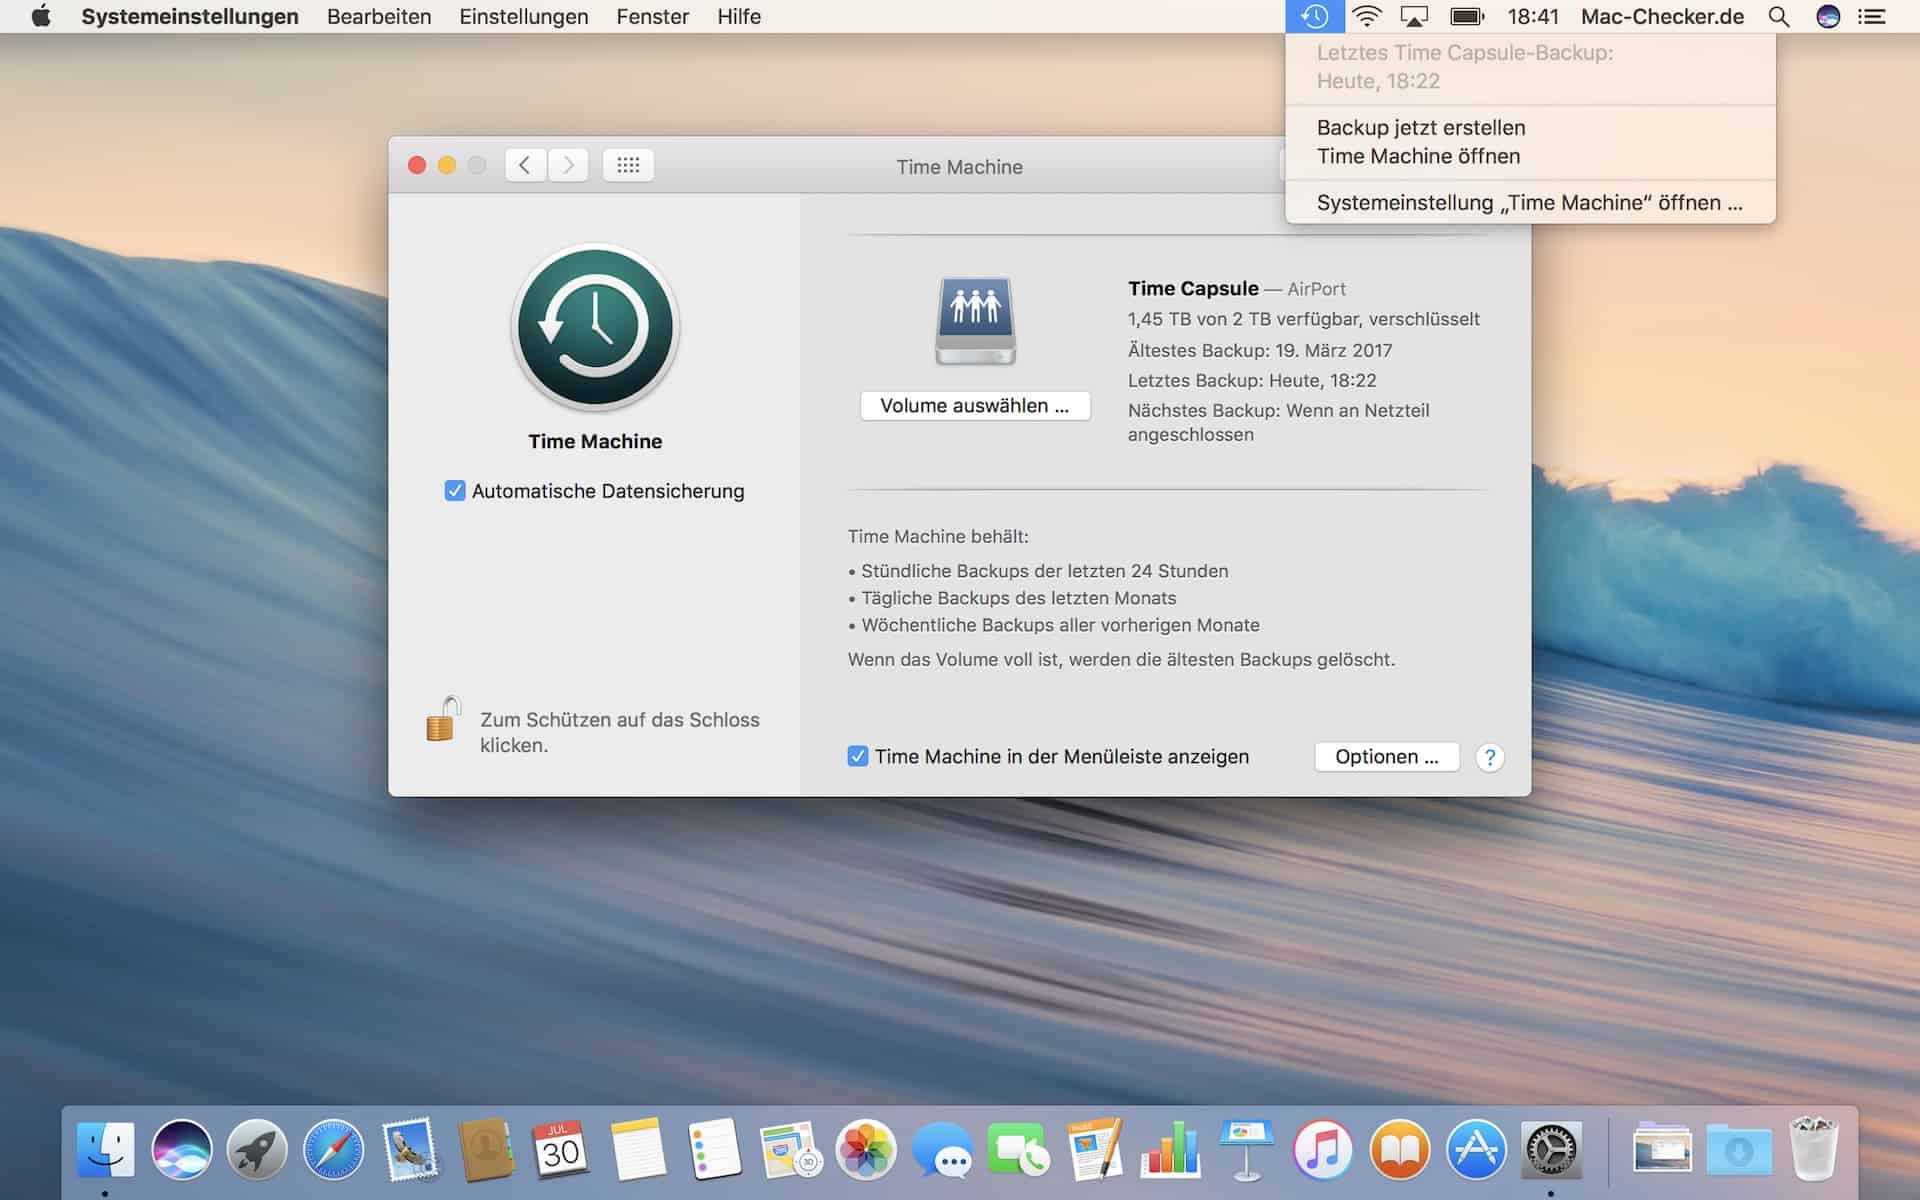Open iTunes music note in the Dock
Screen dimensions: 1920x1200
[1322, 1149]
